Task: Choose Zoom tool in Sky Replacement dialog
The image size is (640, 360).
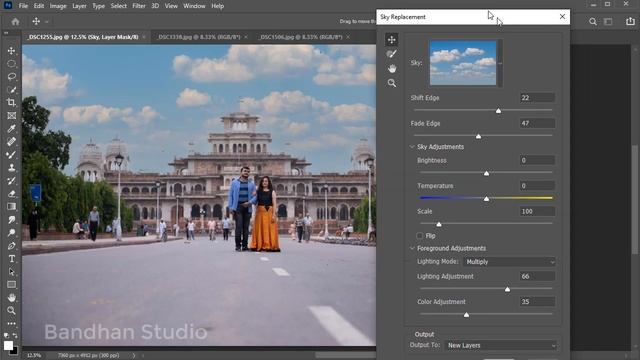Action: (x=391, y=83)
